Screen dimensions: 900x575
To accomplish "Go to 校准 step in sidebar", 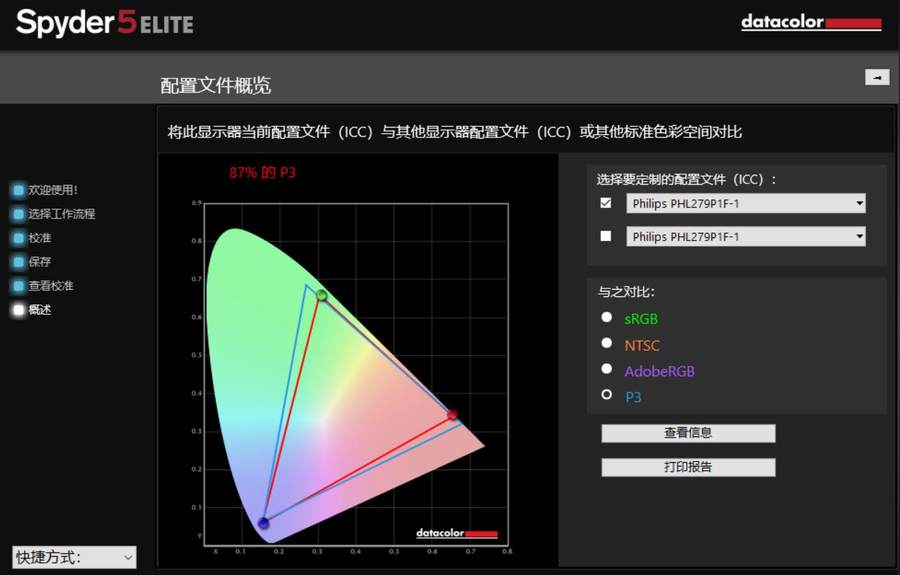I will pyautogui.click(x=40, y=238).
